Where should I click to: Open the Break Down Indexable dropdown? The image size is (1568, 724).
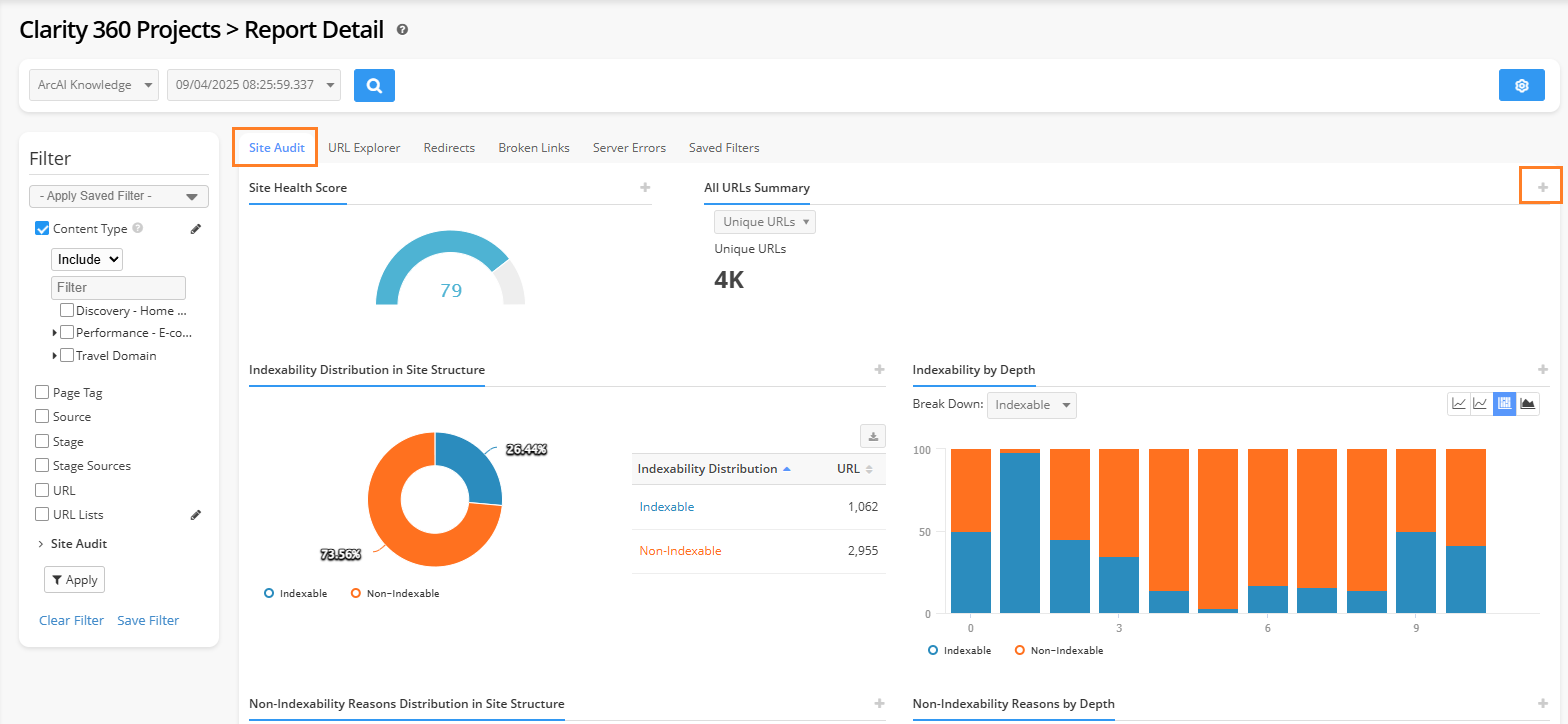pos(1031,405)
